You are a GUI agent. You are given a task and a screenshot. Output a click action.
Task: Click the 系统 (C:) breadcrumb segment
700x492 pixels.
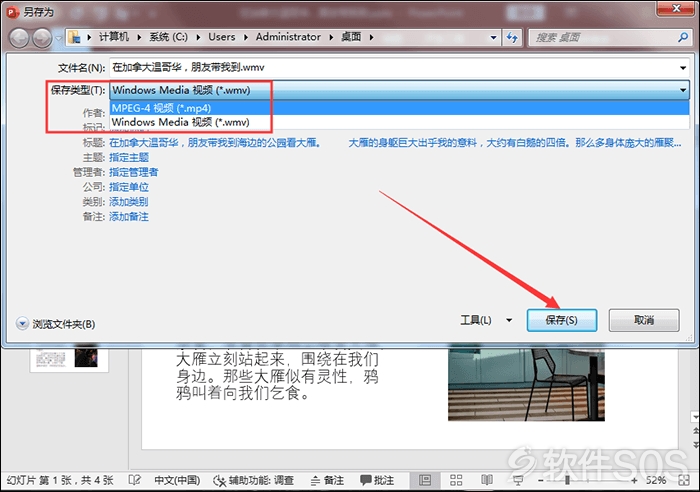click(168, 37)
